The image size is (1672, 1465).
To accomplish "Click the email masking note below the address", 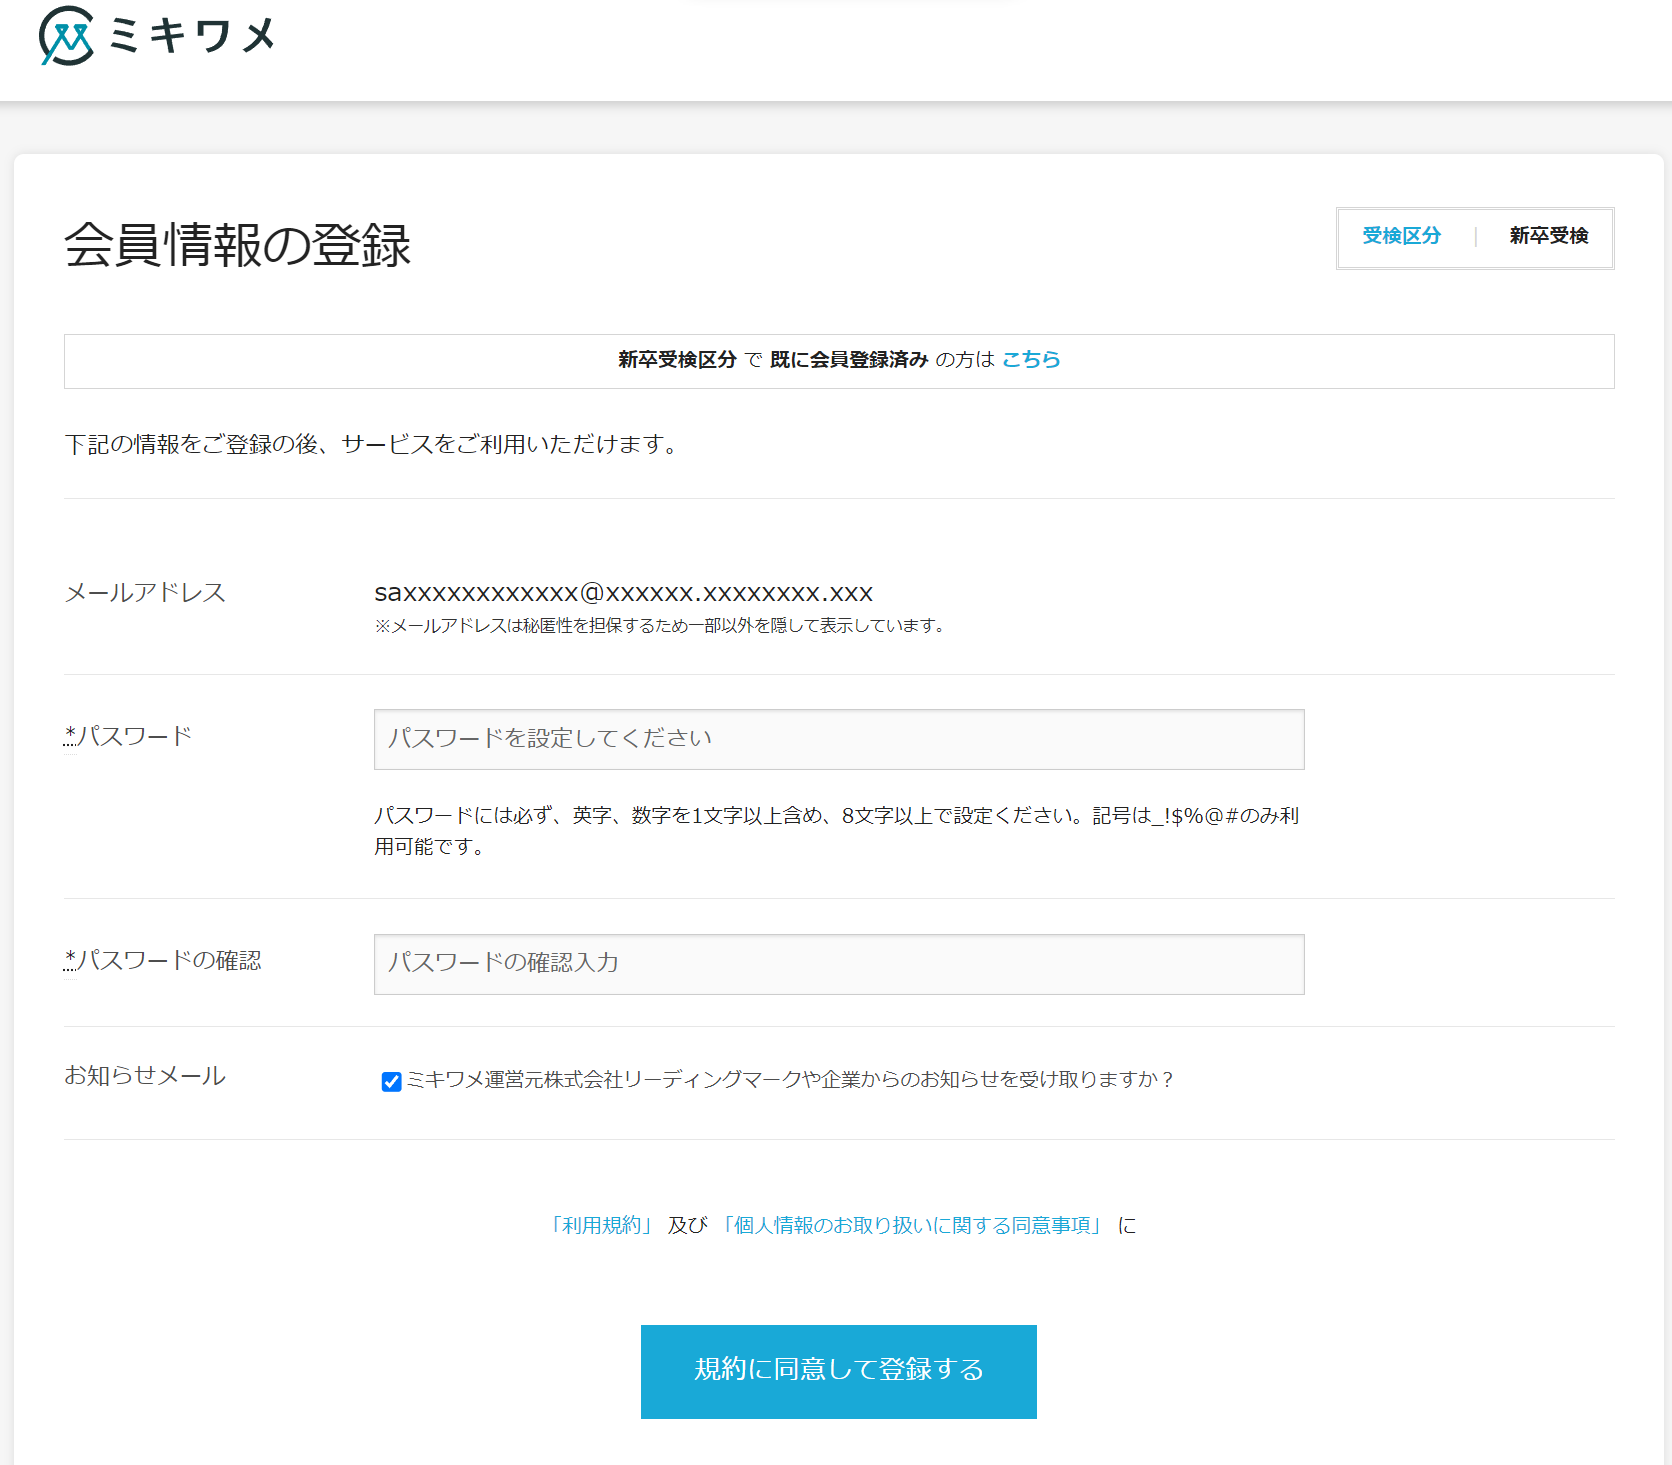I will click(660, 626).
